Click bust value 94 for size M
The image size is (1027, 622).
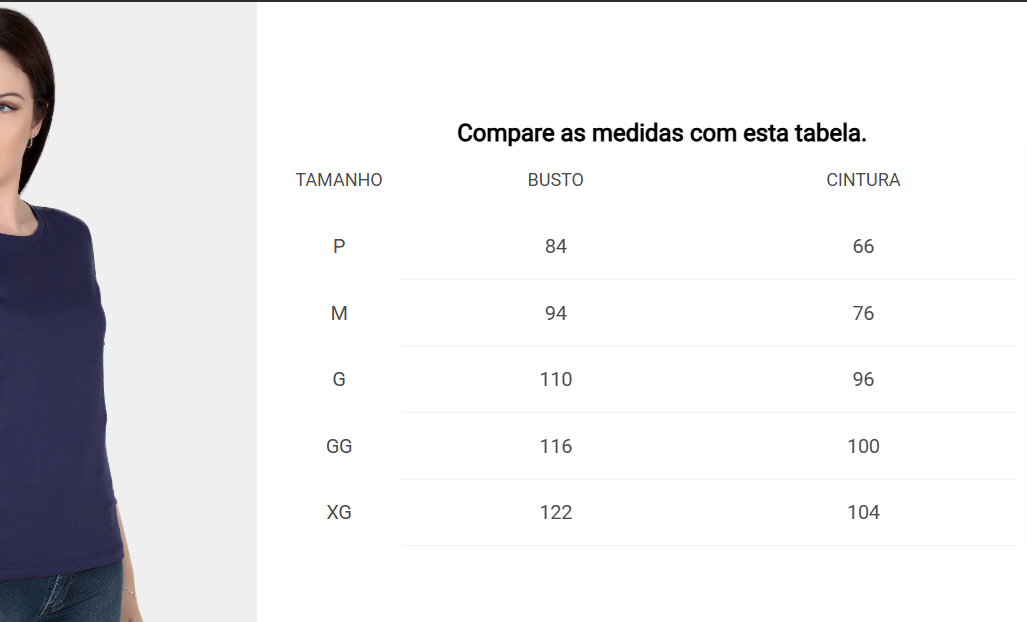(555, 314)
